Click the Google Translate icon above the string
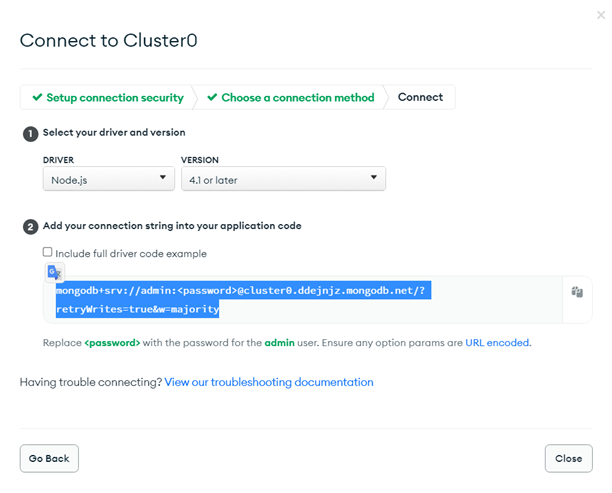Viewport: 612px width, 493px height. (54, 273)
